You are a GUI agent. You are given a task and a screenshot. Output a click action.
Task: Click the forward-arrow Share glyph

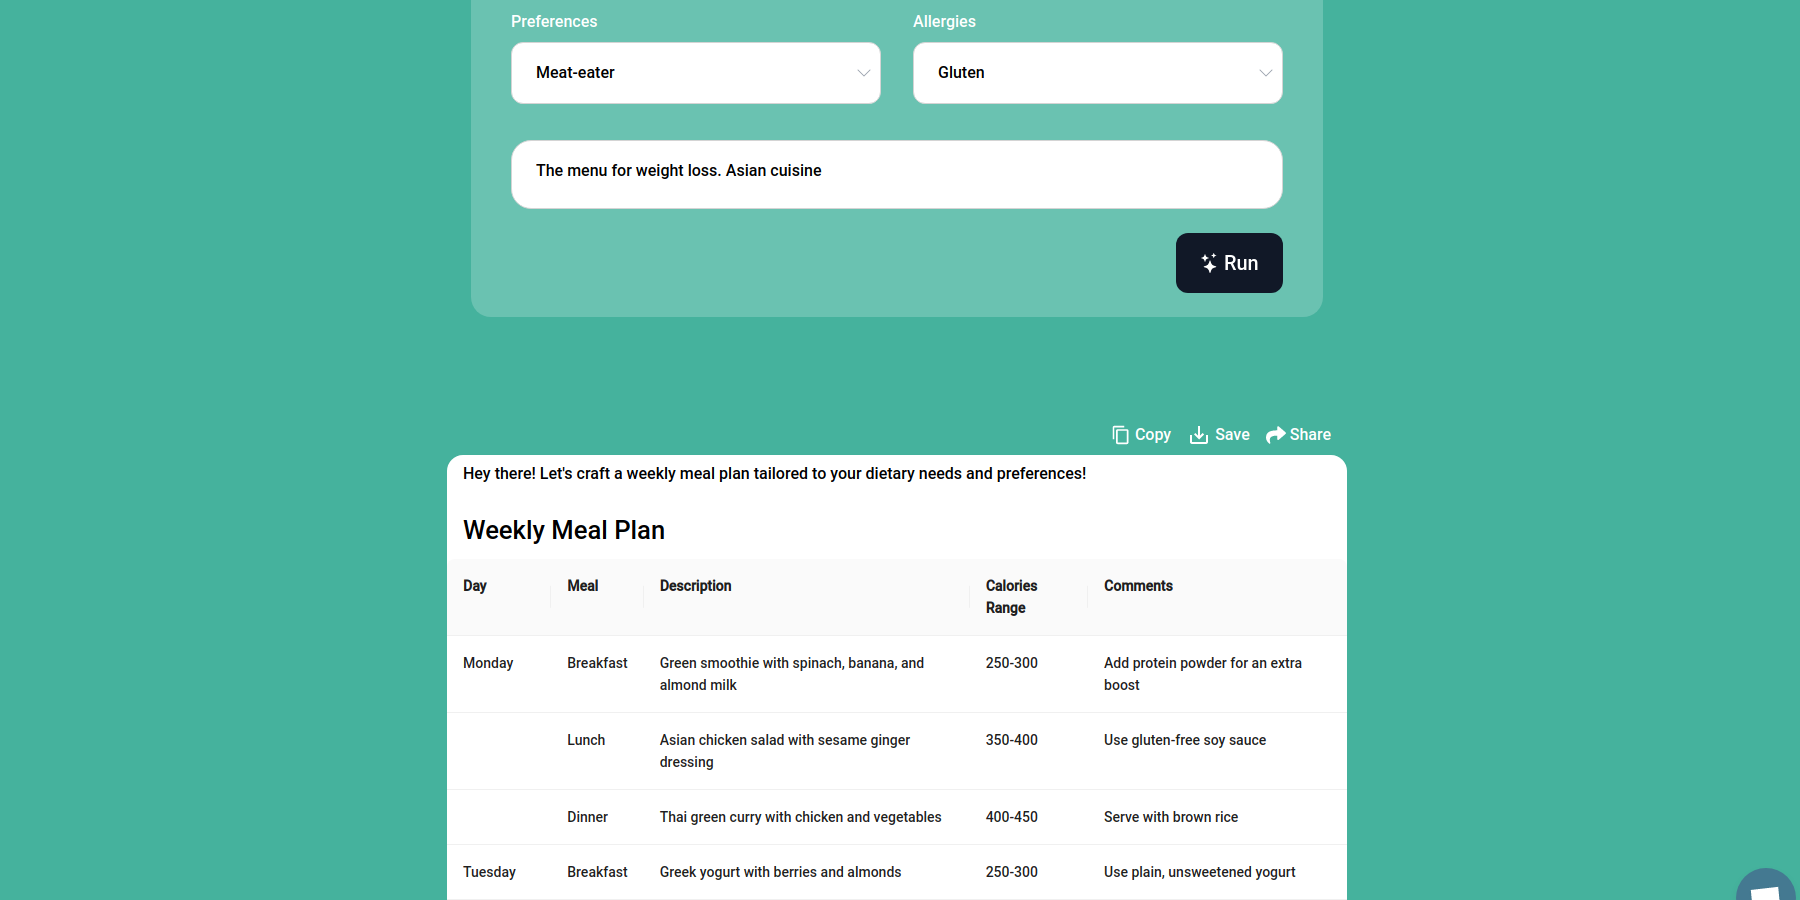(x=1276, y=434)
